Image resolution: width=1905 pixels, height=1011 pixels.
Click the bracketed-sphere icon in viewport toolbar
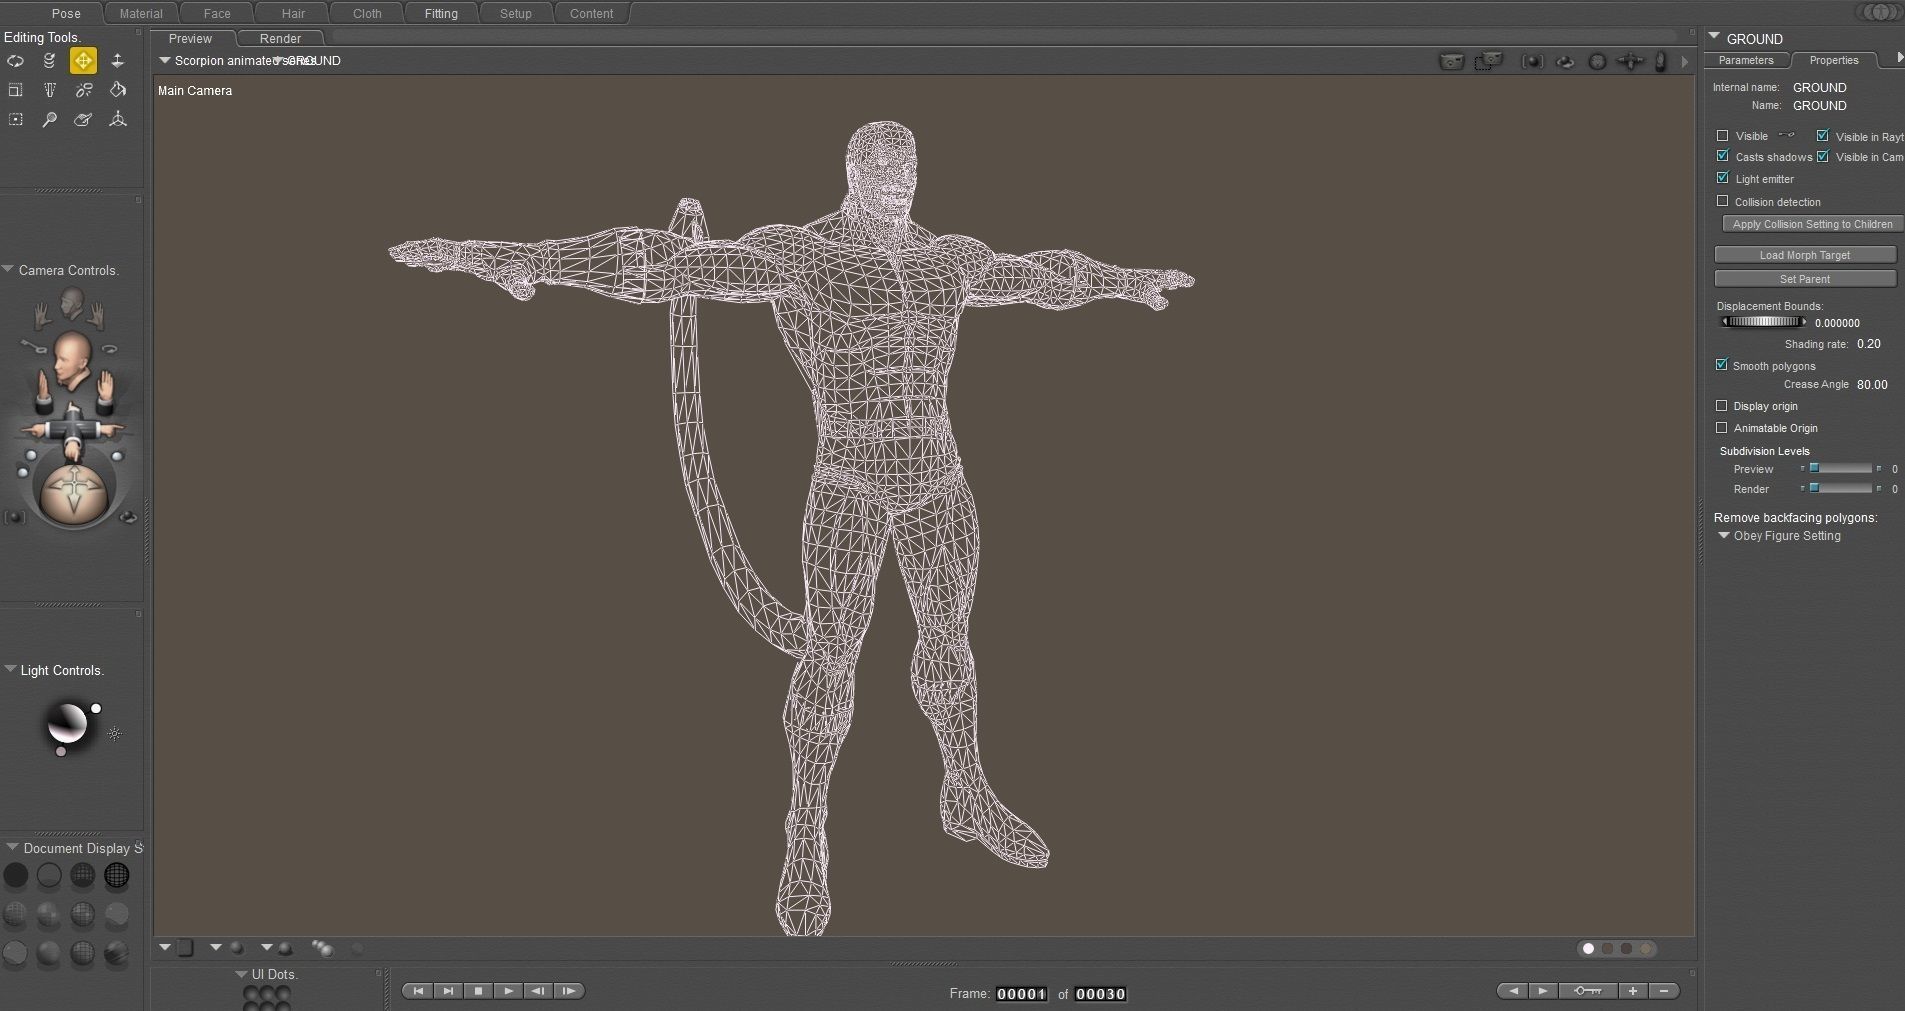[1532, 62]
